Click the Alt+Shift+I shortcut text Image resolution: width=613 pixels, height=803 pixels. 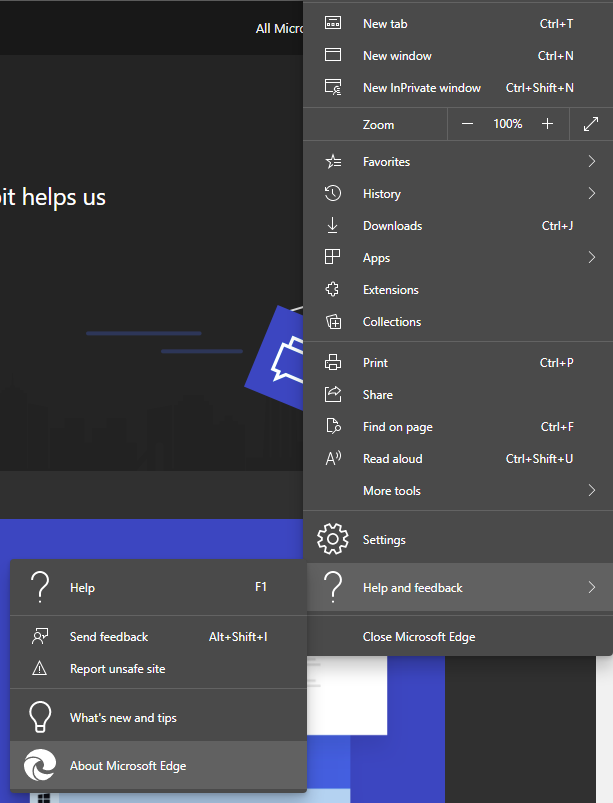238,637
